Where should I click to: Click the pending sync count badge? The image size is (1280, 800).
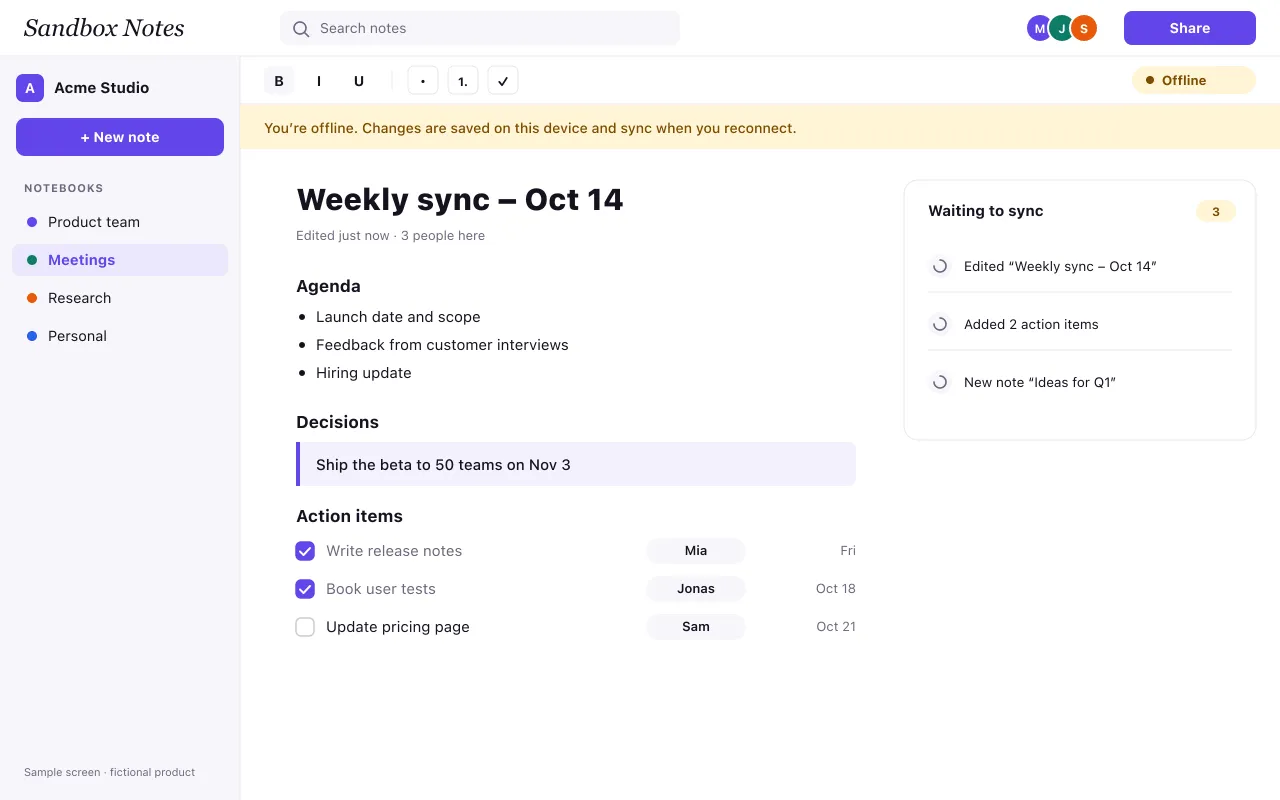click(x=1216, y=211)
